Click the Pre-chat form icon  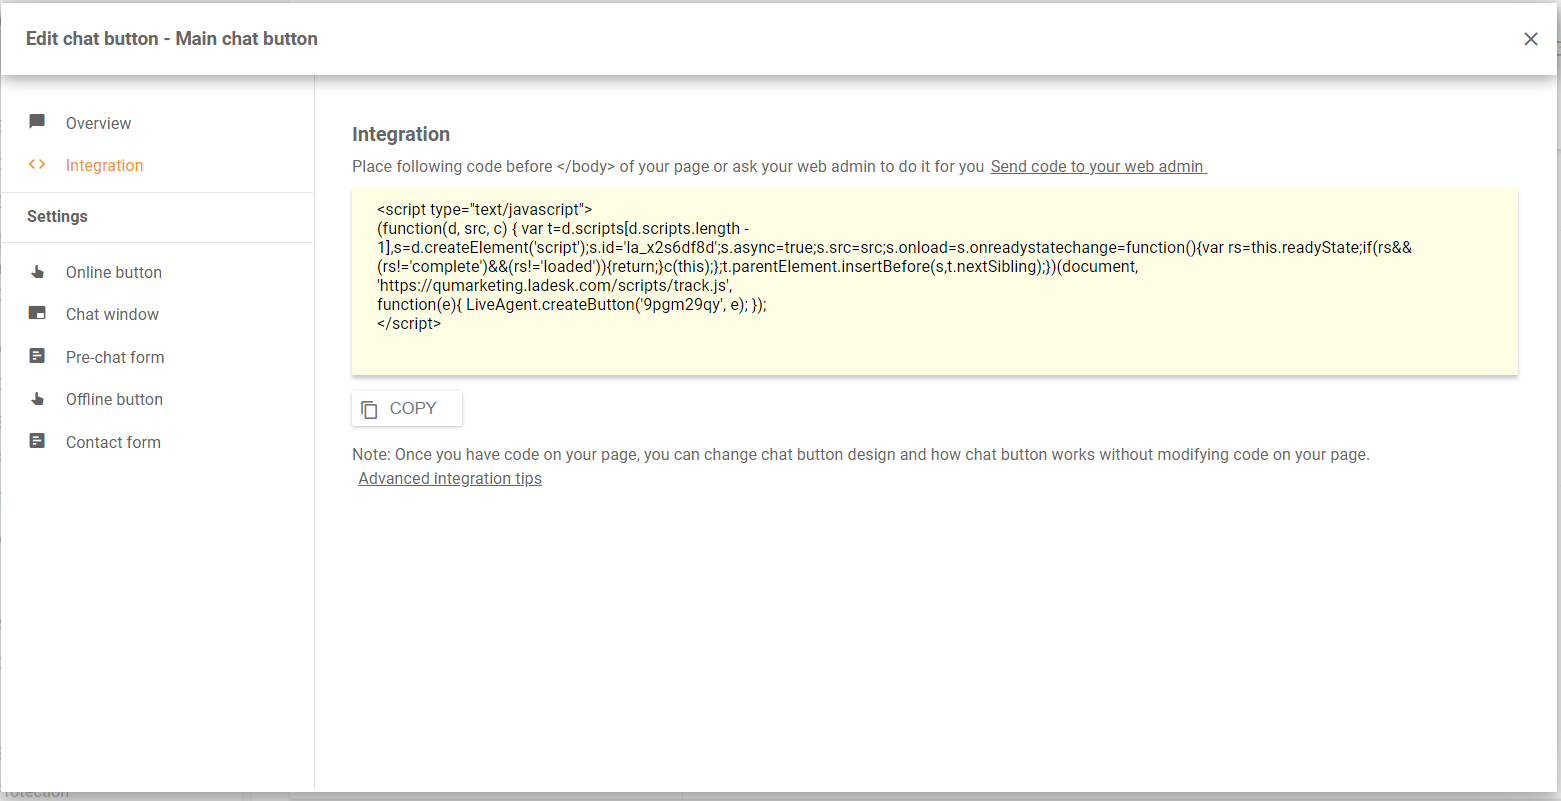37,356
